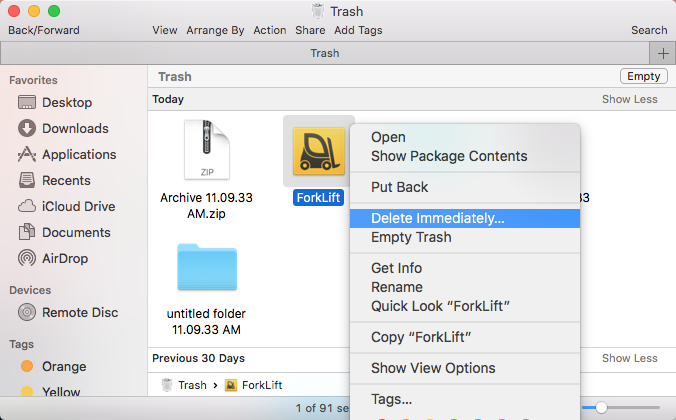676x420 pixels.
Task: Click the ForkLift icon in path bar
Action: coord(231,385)
